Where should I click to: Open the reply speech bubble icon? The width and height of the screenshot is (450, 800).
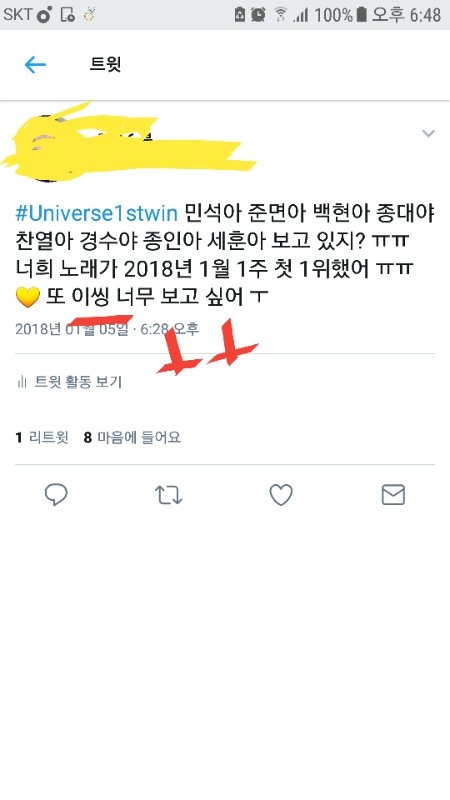click(x=56, y=494)
